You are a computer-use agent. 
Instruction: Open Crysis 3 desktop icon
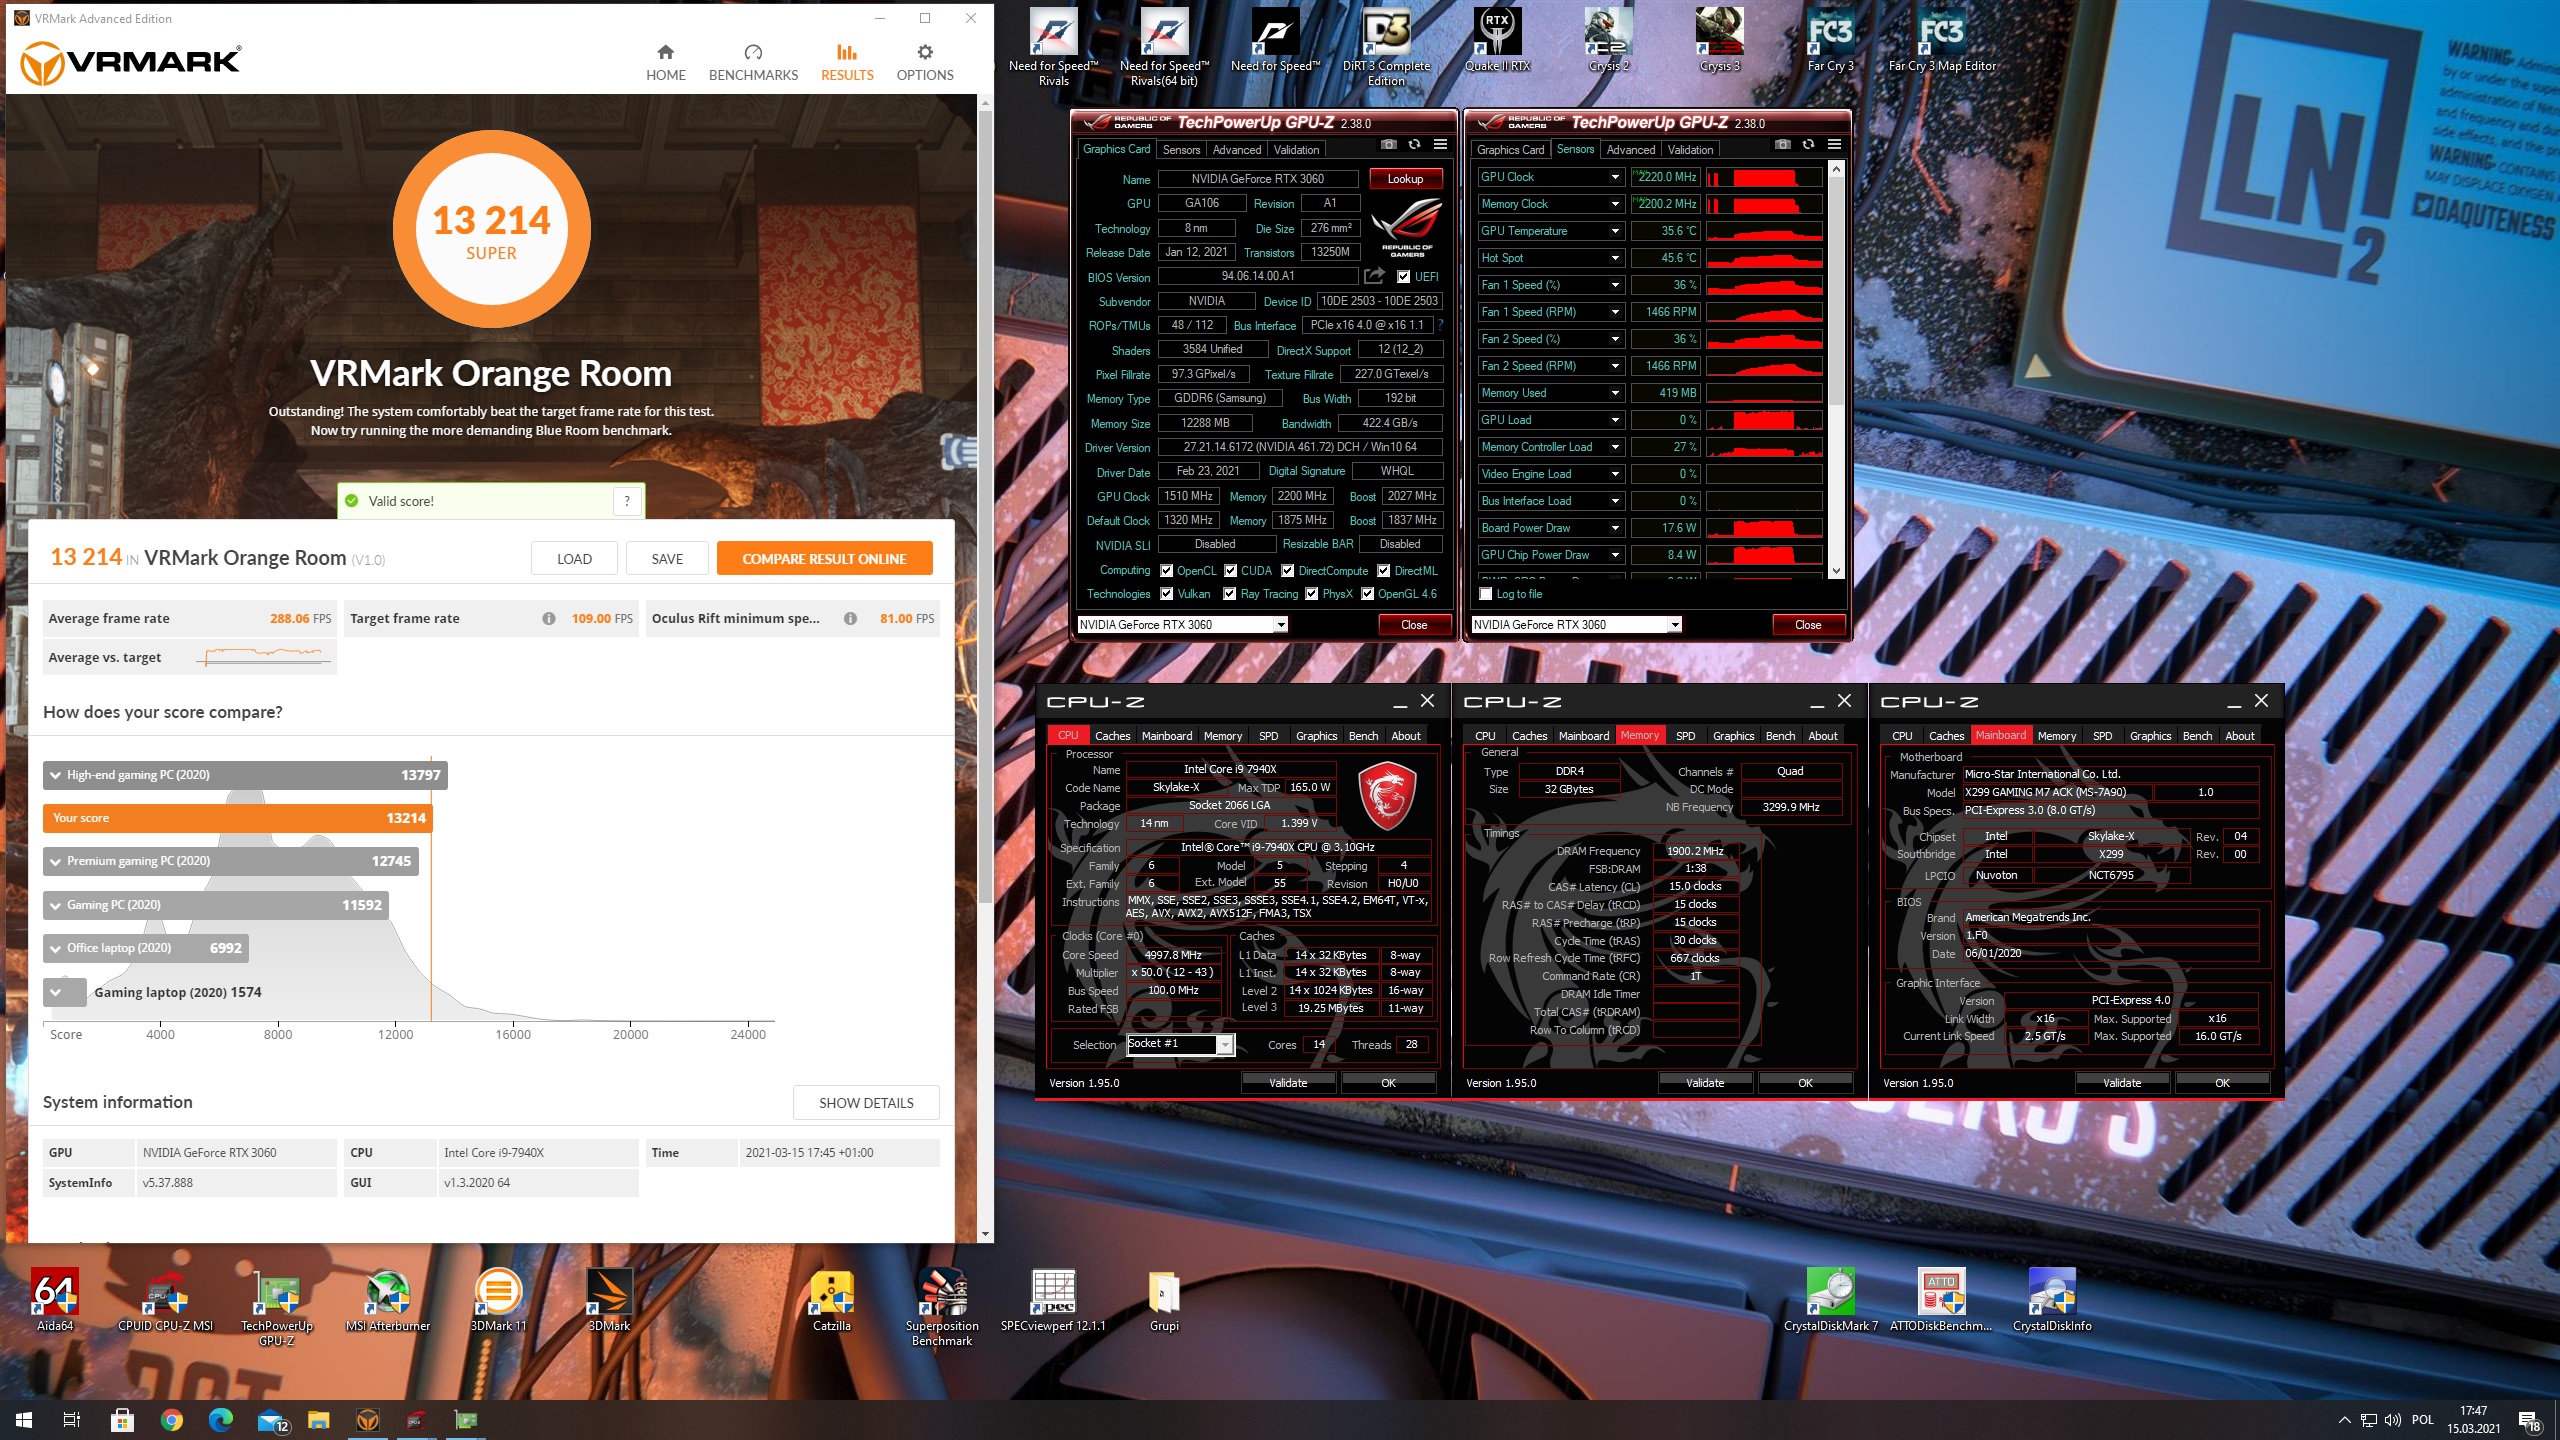1719,40
